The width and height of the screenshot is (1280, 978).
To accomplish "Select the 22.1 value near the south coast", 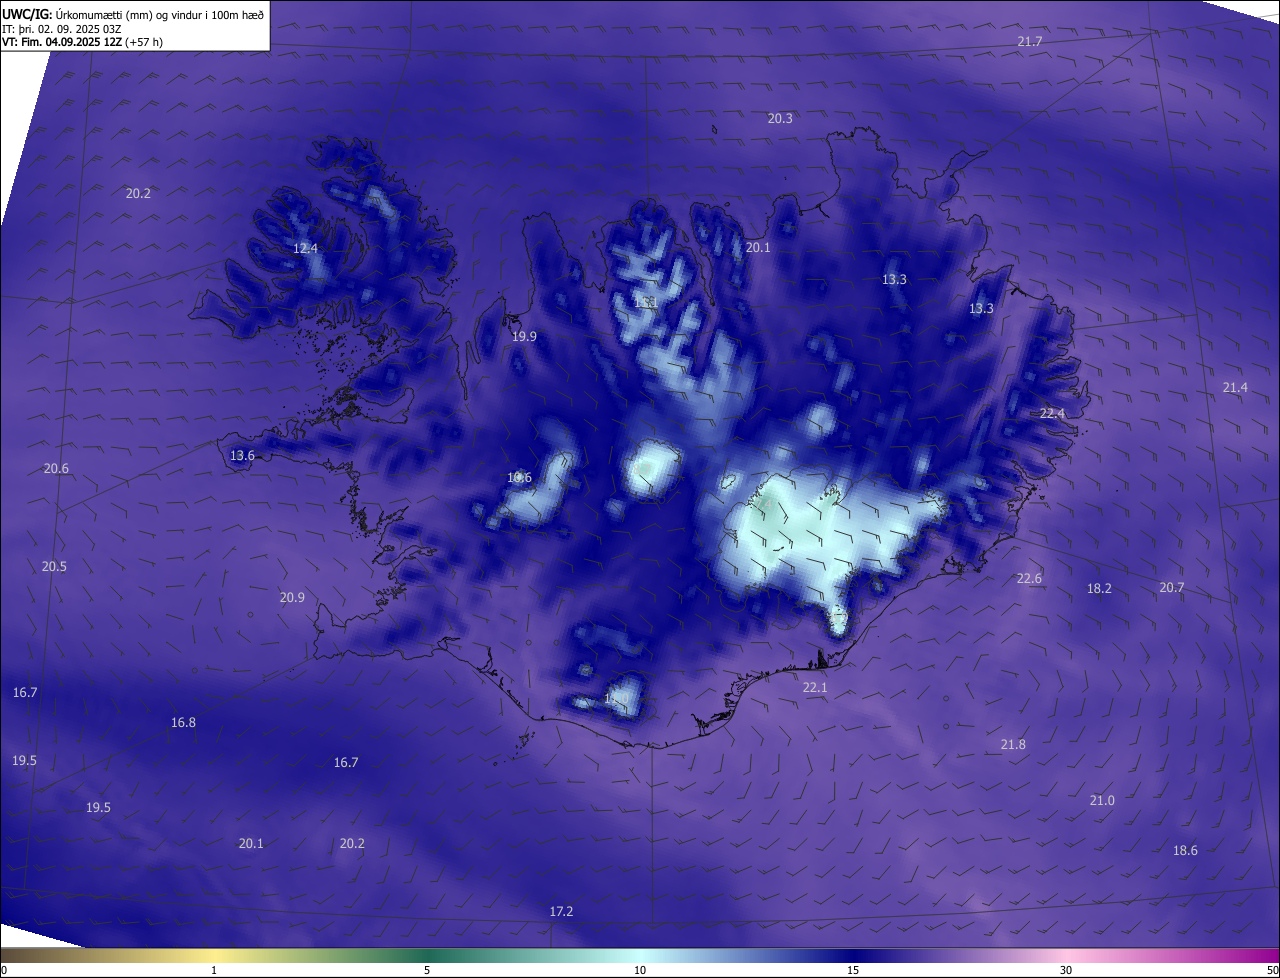I will [815, 687].
